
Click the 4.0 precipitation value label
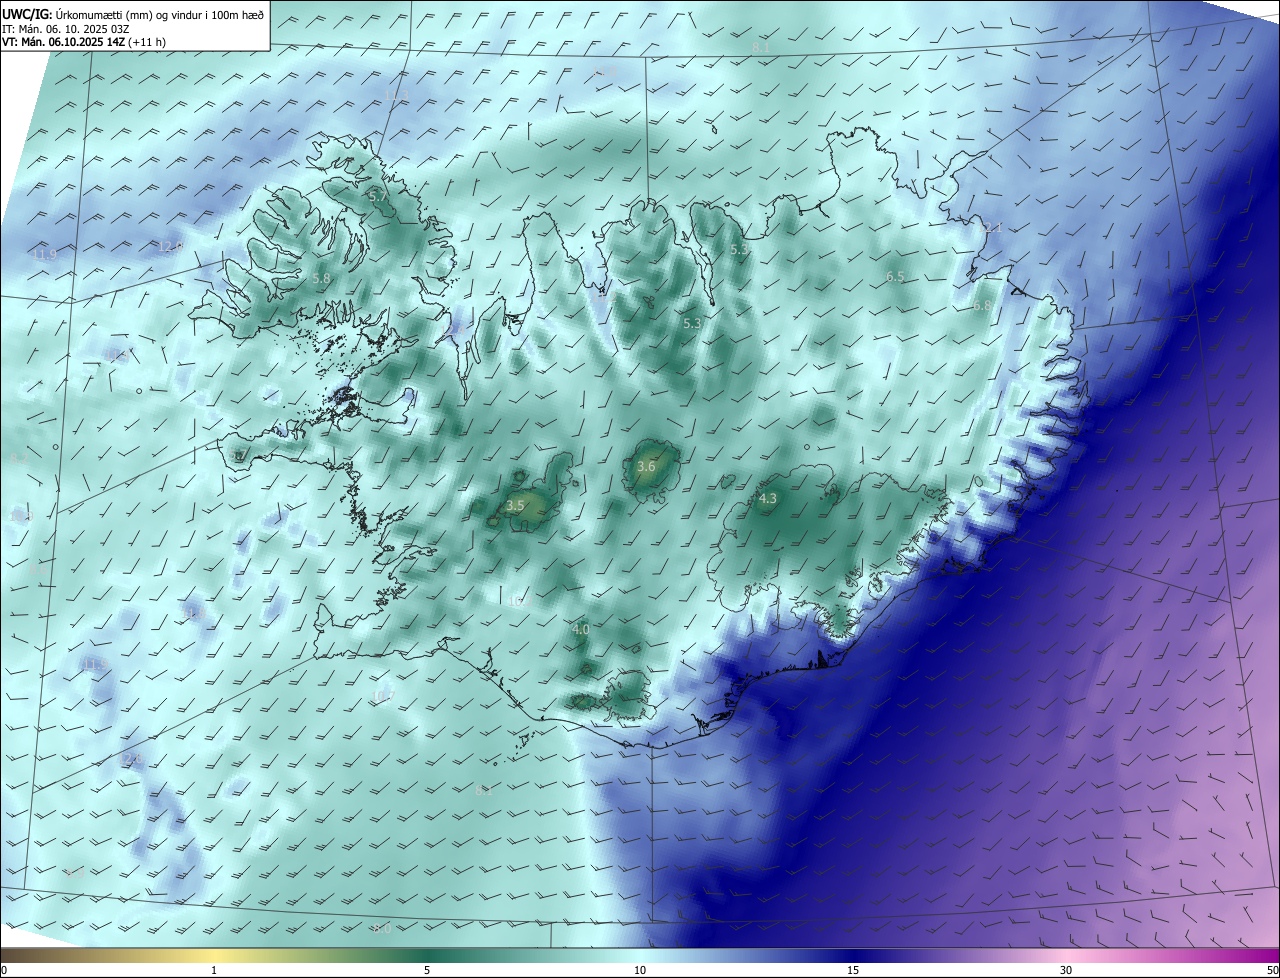[580, 630]
